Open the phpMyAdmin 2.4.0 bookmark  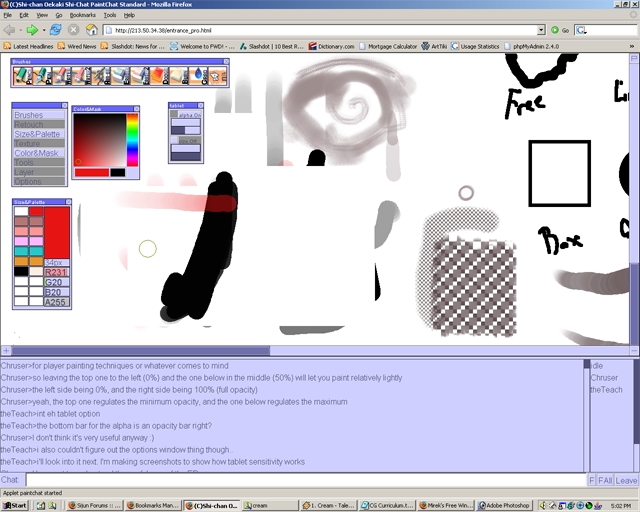tap(532, 46)
